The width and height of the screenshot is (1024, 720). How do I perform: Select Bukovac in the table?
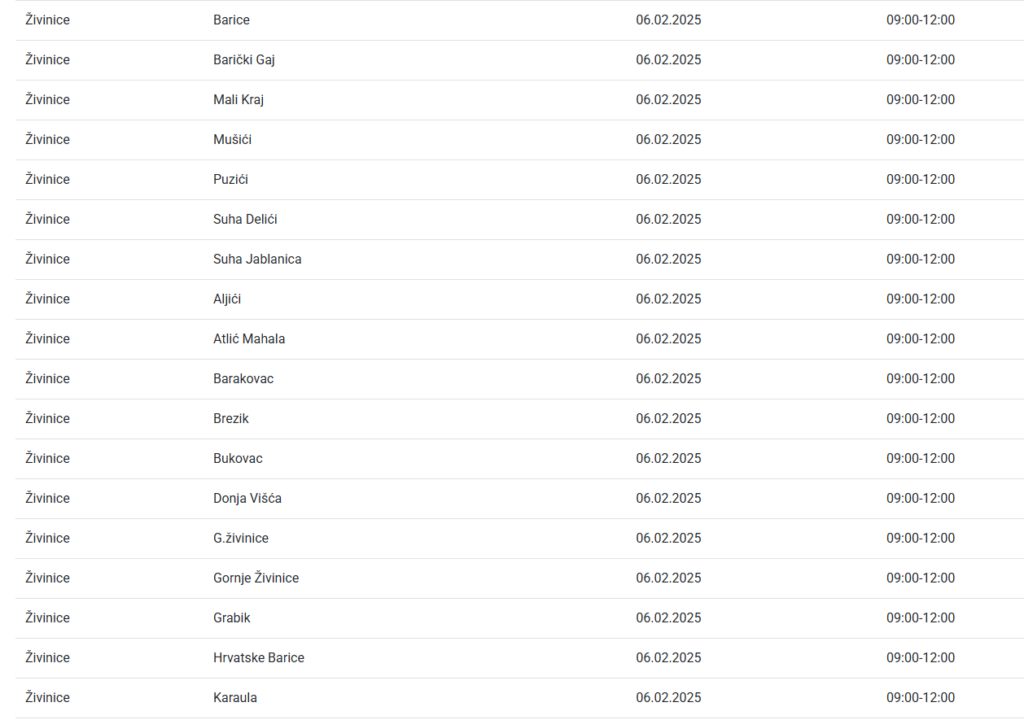(x=238, y=459)
